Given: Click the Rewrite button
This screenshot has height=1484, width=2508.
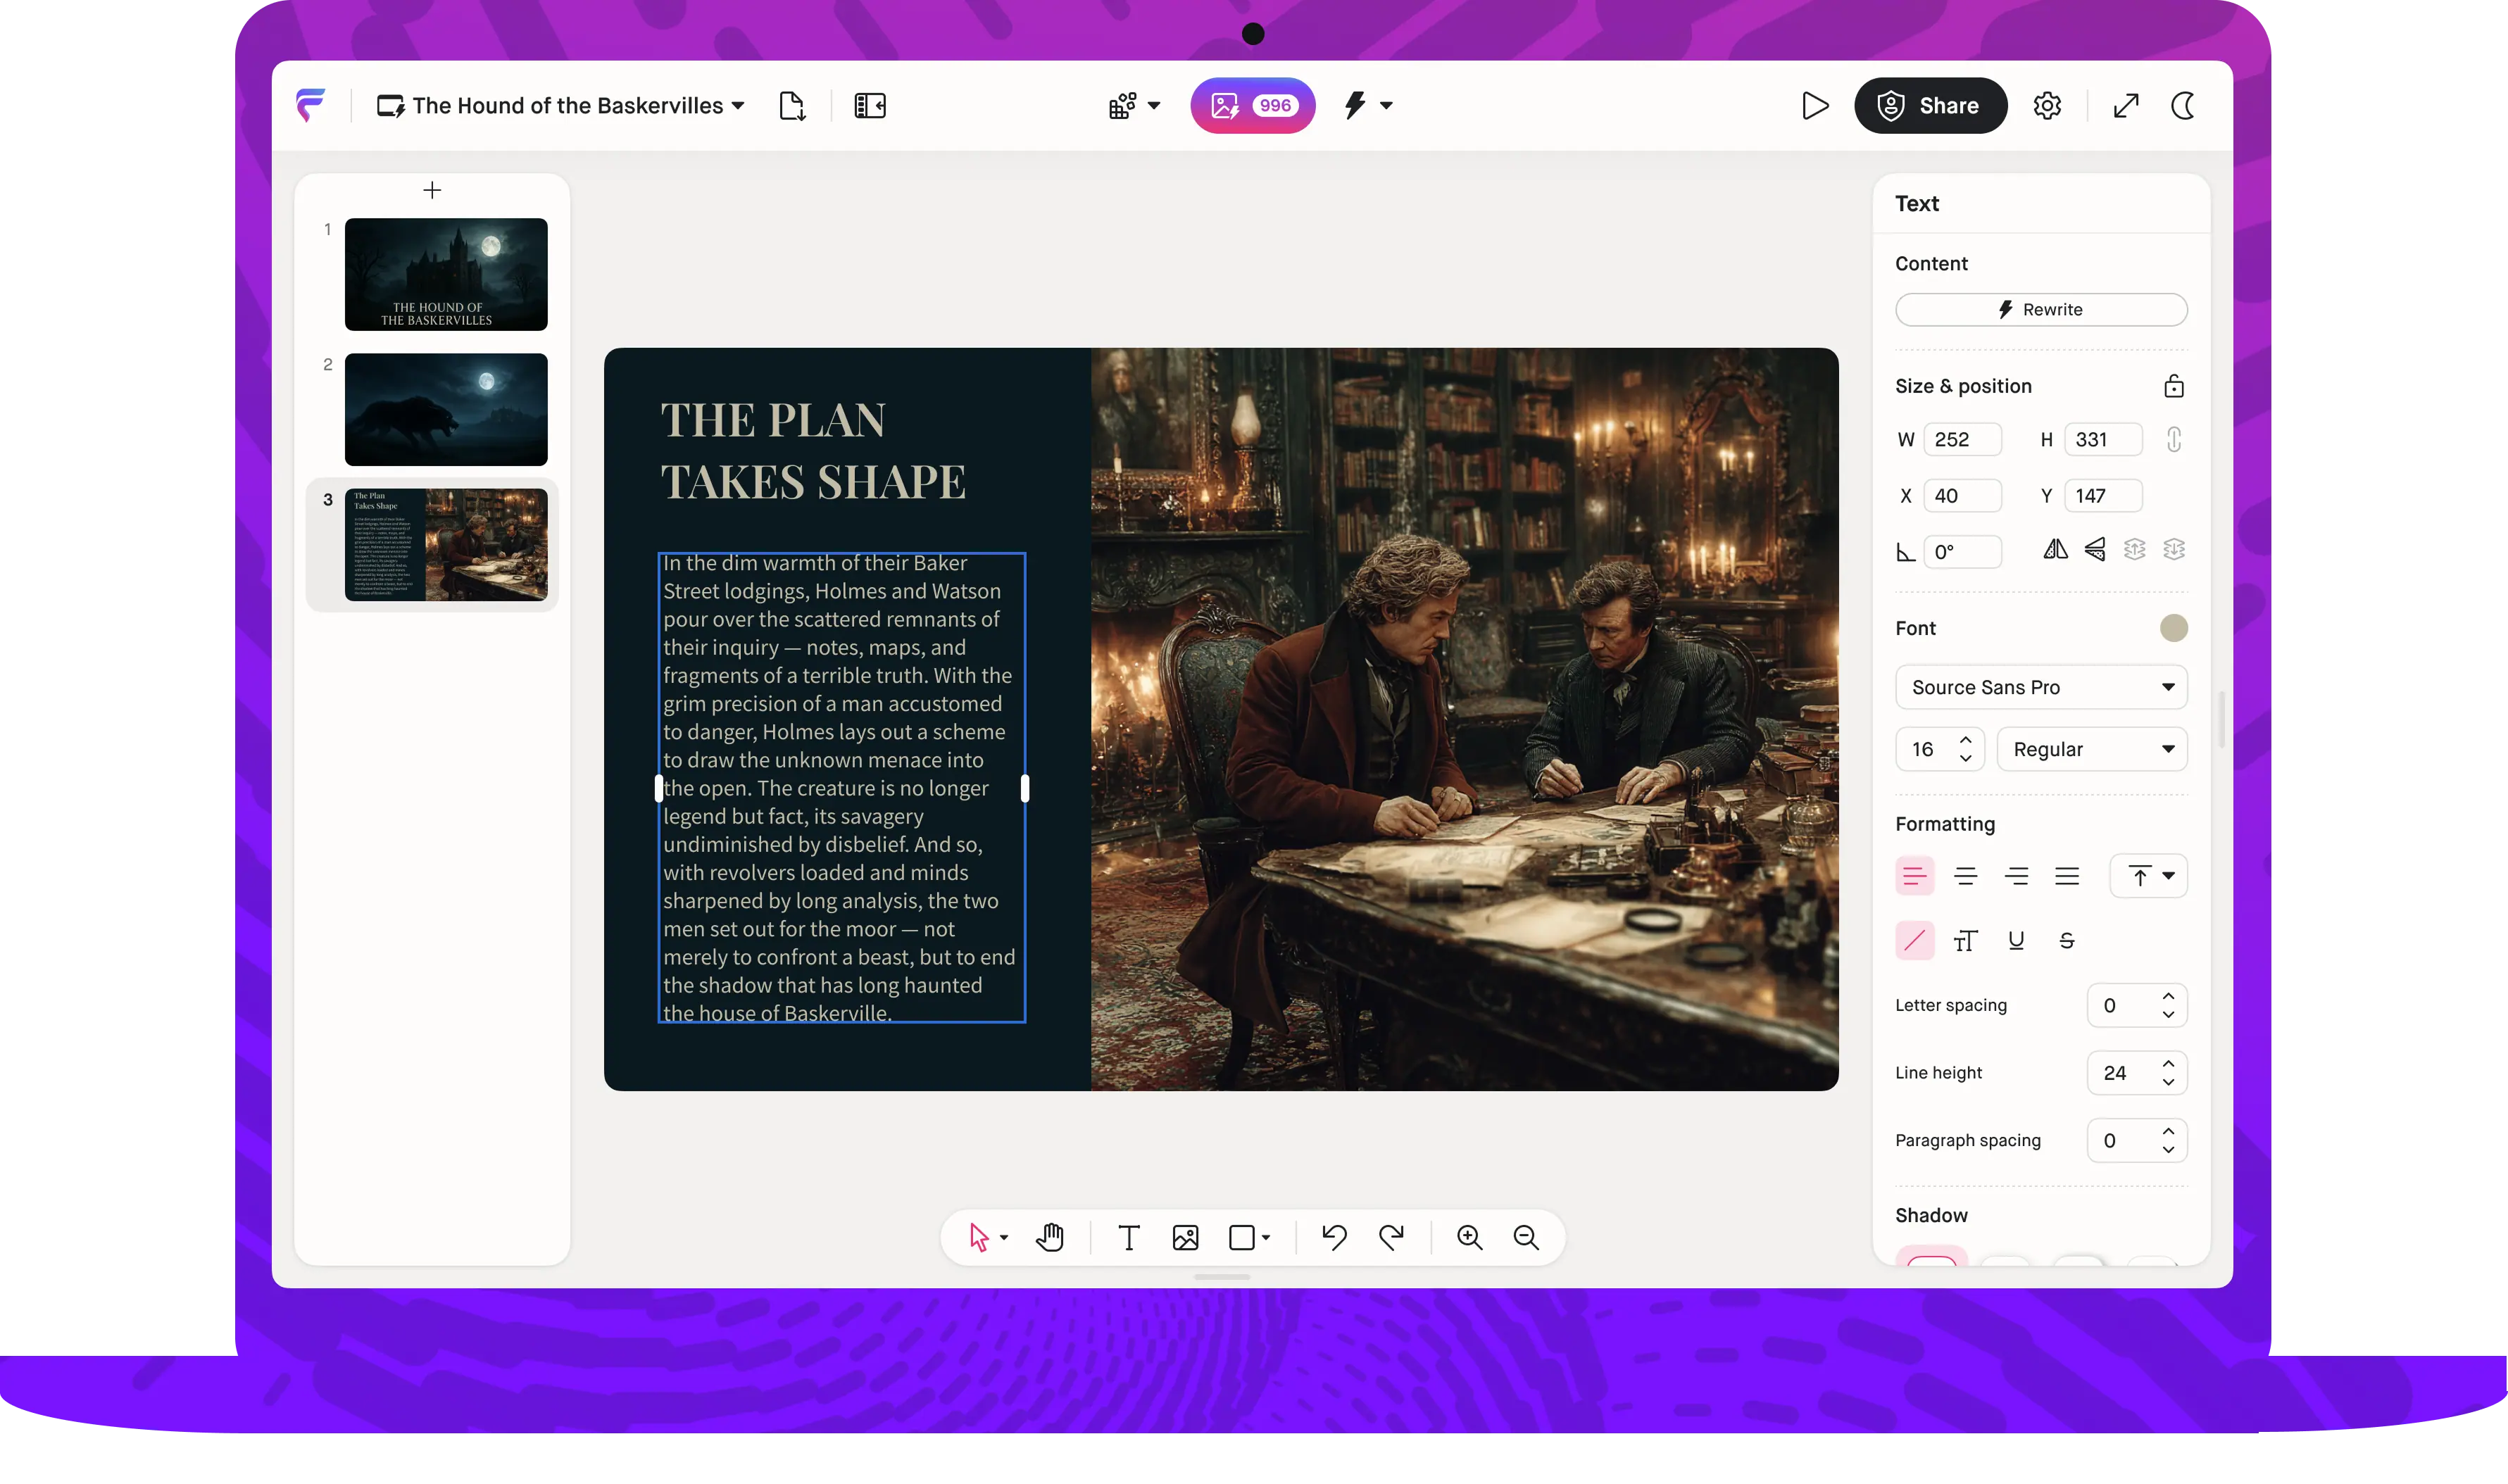Looking at the screenshot, I should 2040,310.
